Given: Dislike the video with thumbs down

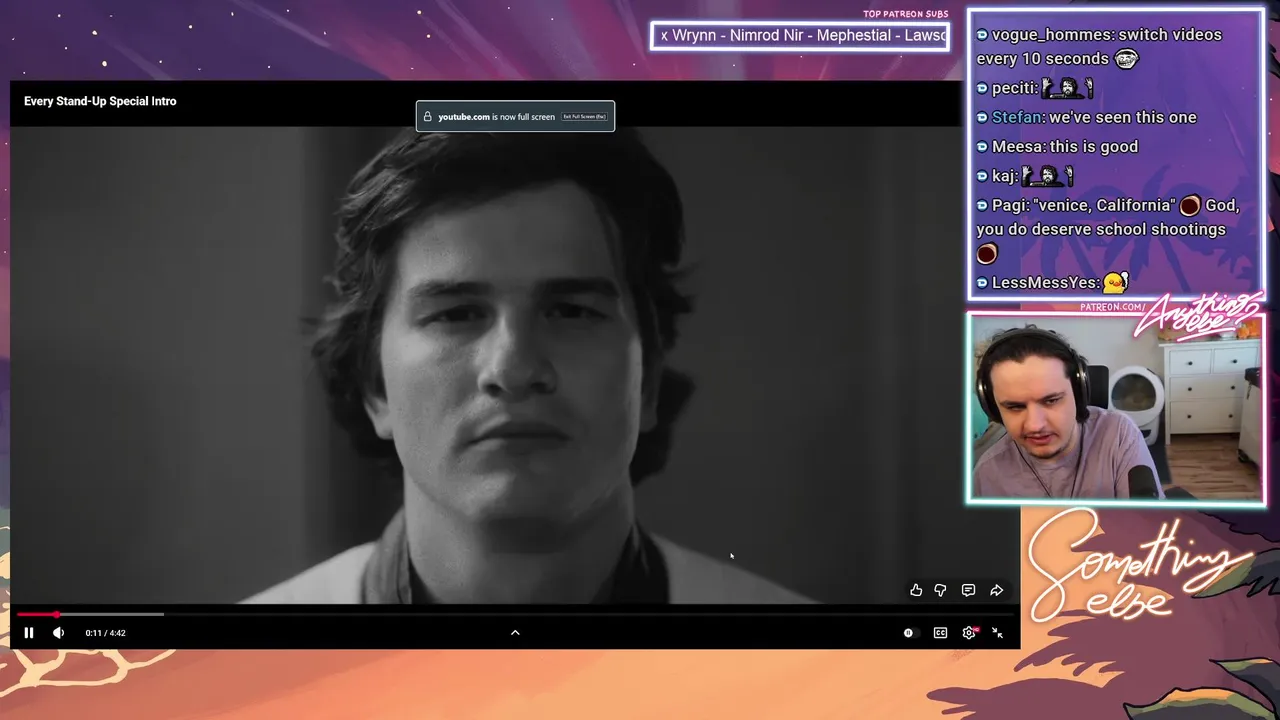Looking at the screenshot, I should coord(940,590).
